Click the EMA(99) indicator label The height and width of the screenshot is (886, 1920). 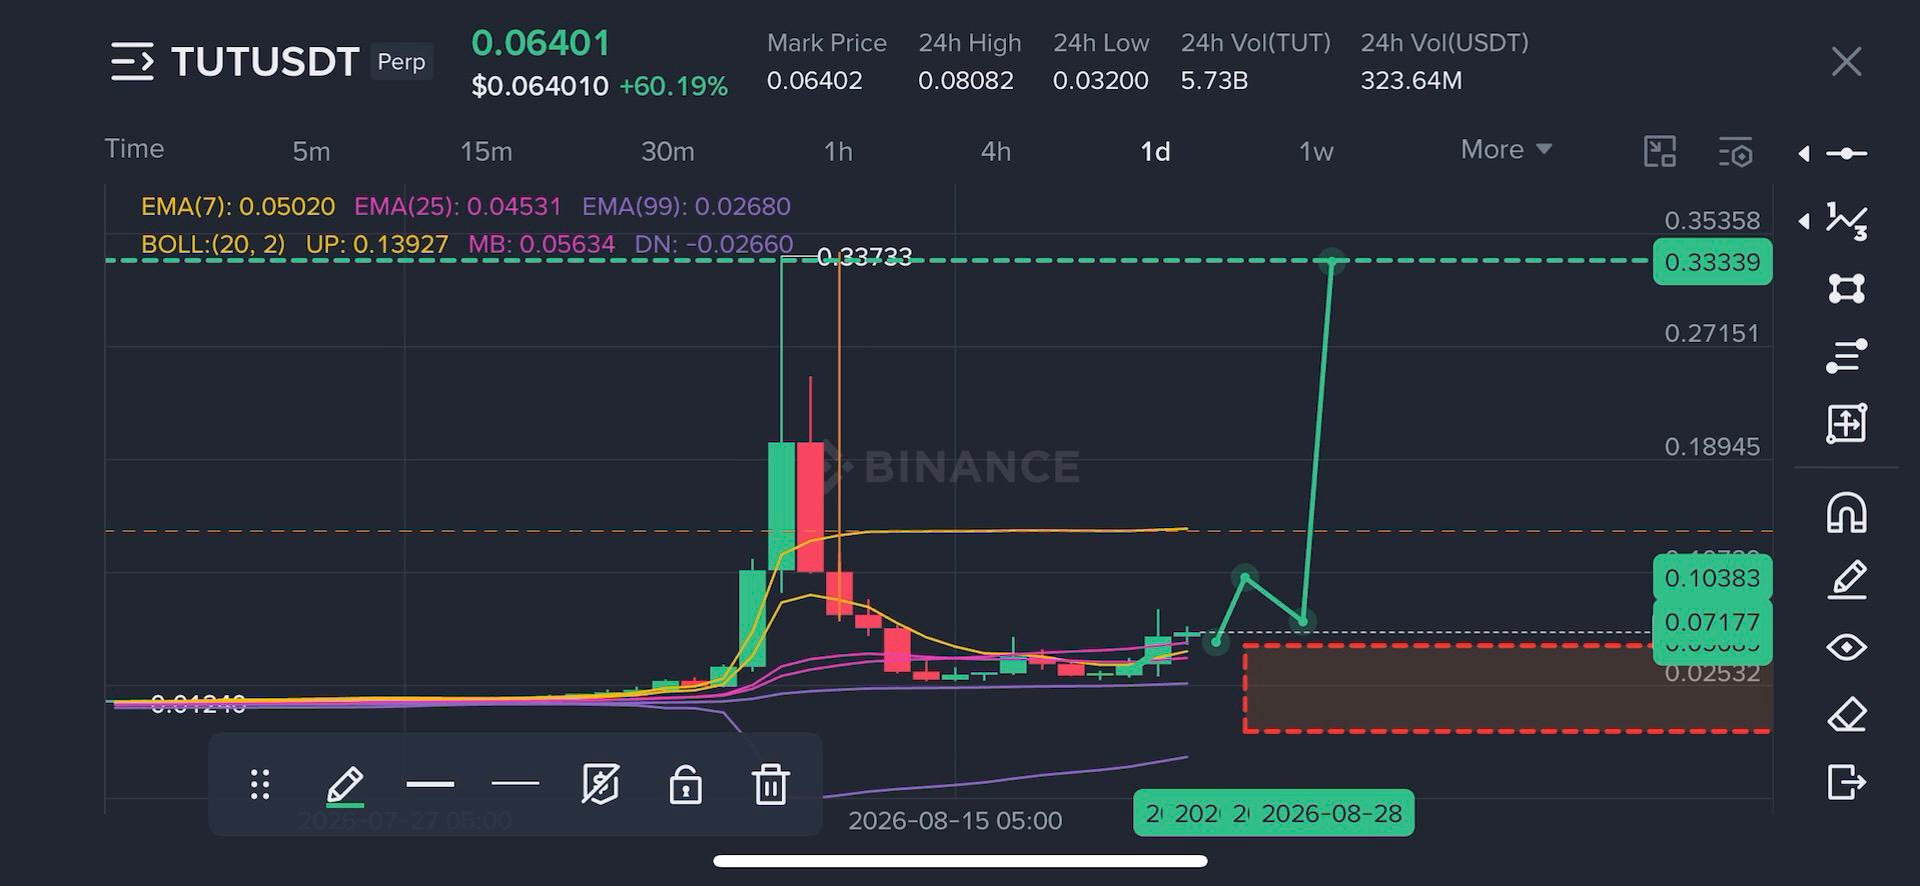click(x=686, y=206)
